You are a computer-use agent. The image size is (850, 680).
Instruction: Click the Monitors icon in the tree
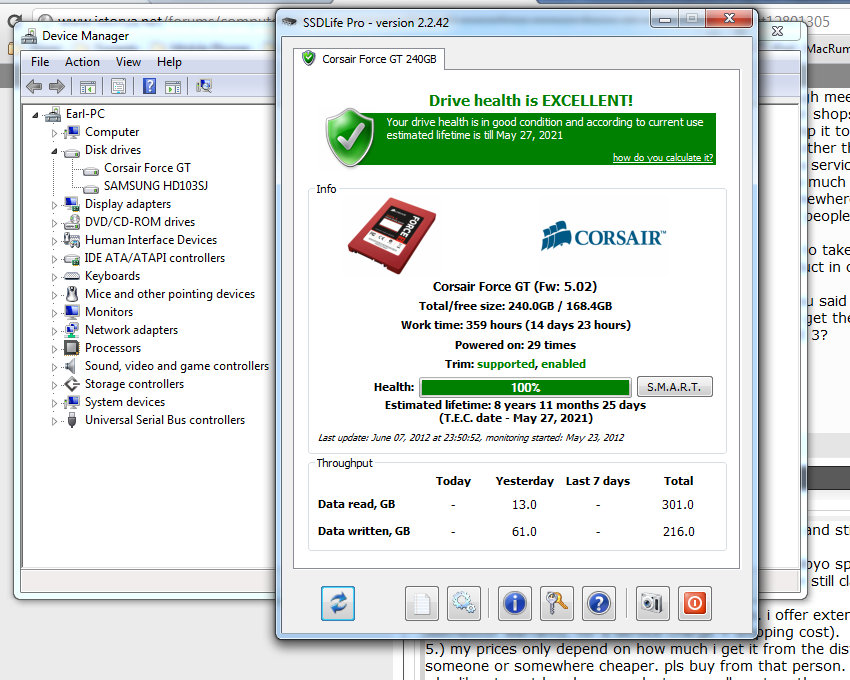[x=72, y=311]
